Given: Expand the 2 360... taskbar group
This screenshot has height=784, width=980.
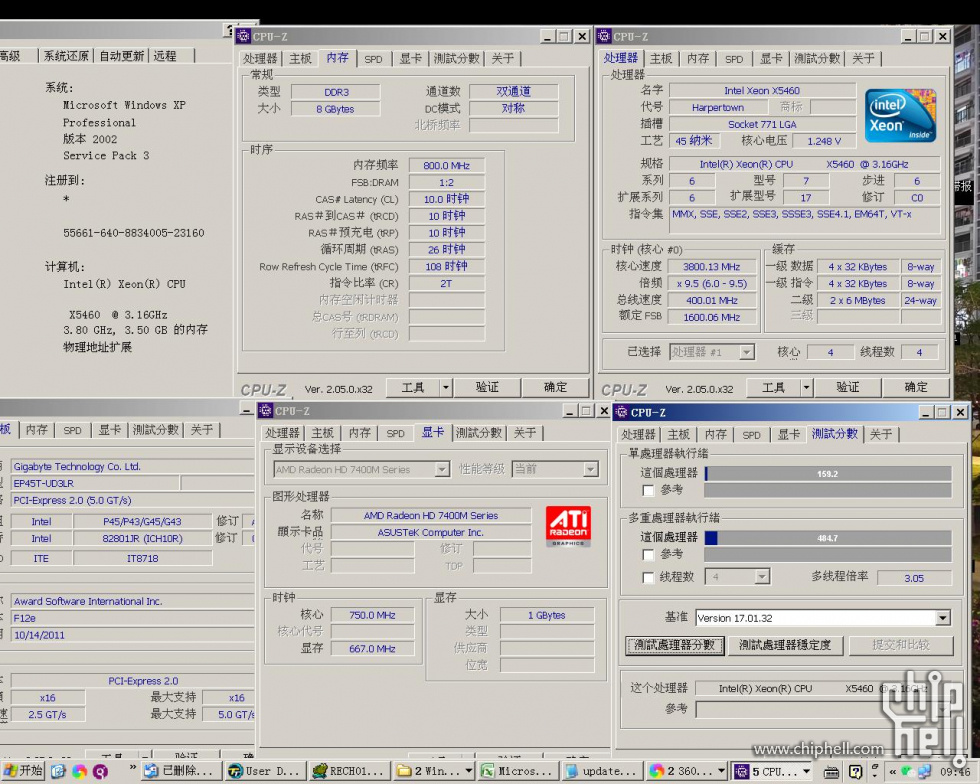Looking at the screenshot, I should click(x=721, y=771).
